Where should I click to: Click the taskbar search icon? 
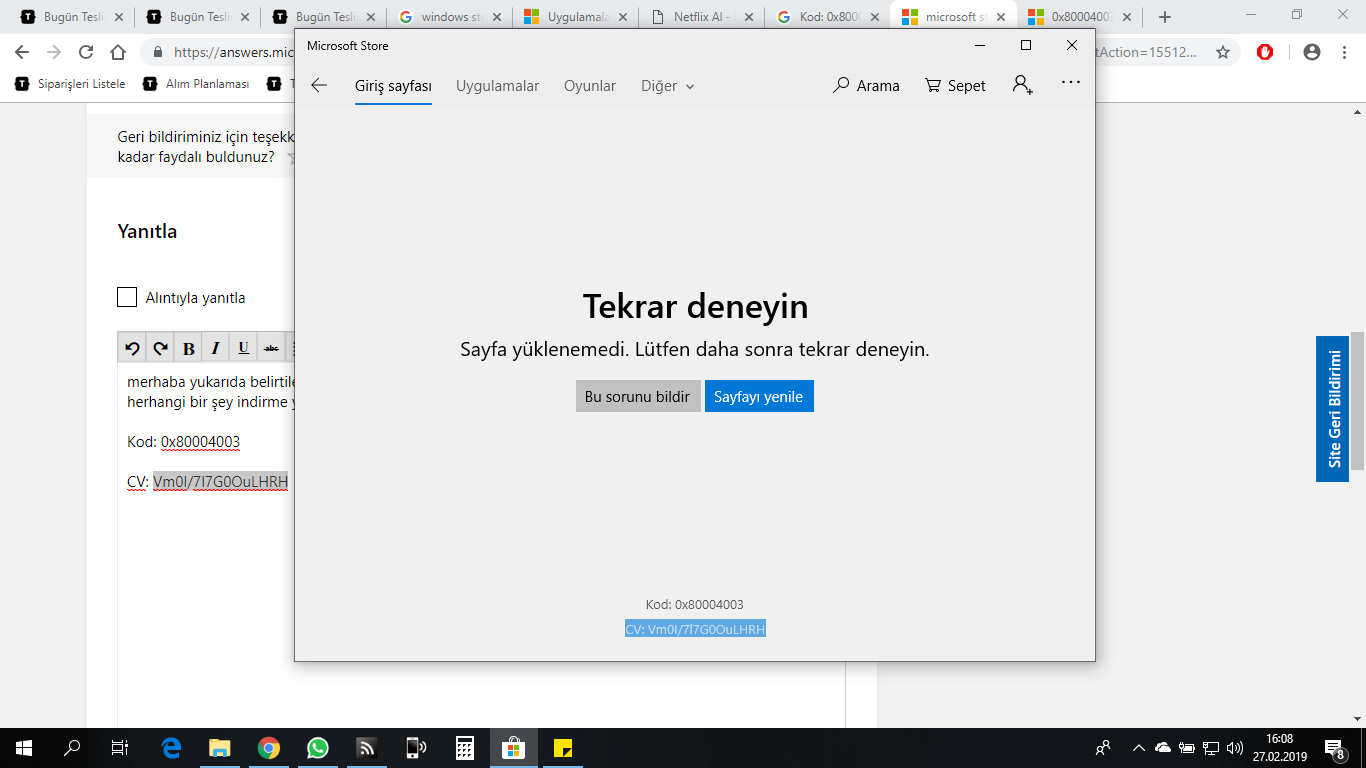pyautogui.click(x=72, y=747)
